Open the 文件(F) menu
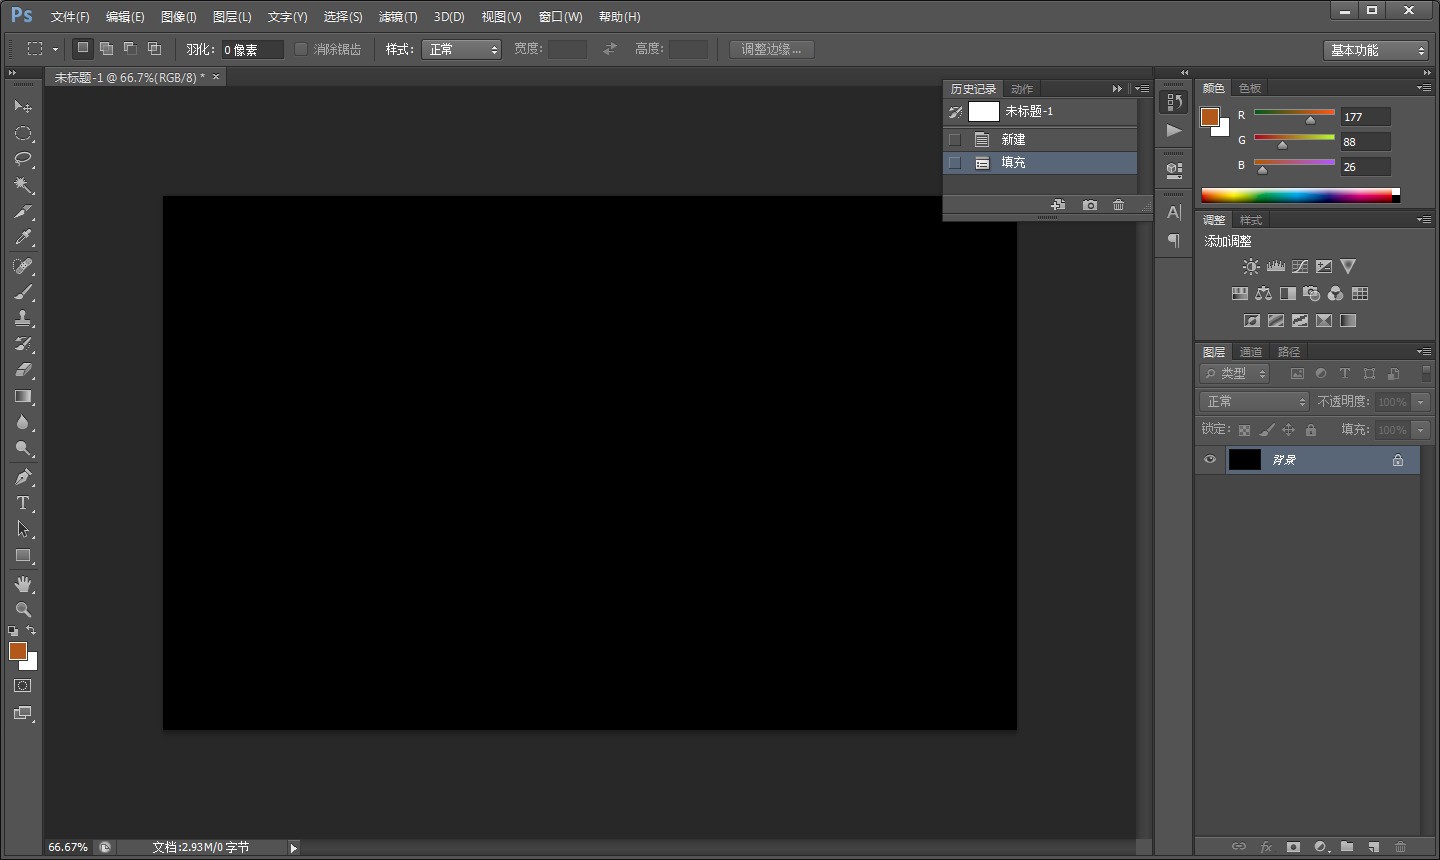This screenshot has height=860, width=1440. tap(70, 17)
